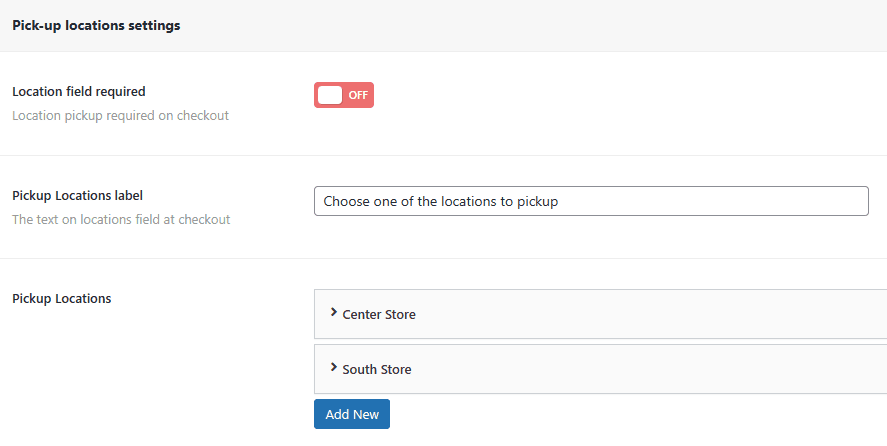The height and width of the screenshot is (446, 887).
Task: Open the Center Store location row
Action: click(600, 314)
